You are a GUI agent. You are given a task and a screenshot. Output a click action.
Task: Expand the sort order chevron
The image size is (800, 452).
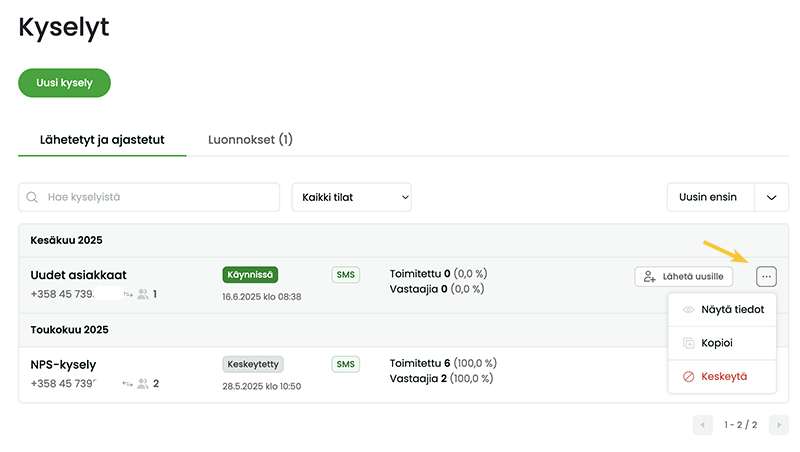pyautogui.click(x=771, y=197)
